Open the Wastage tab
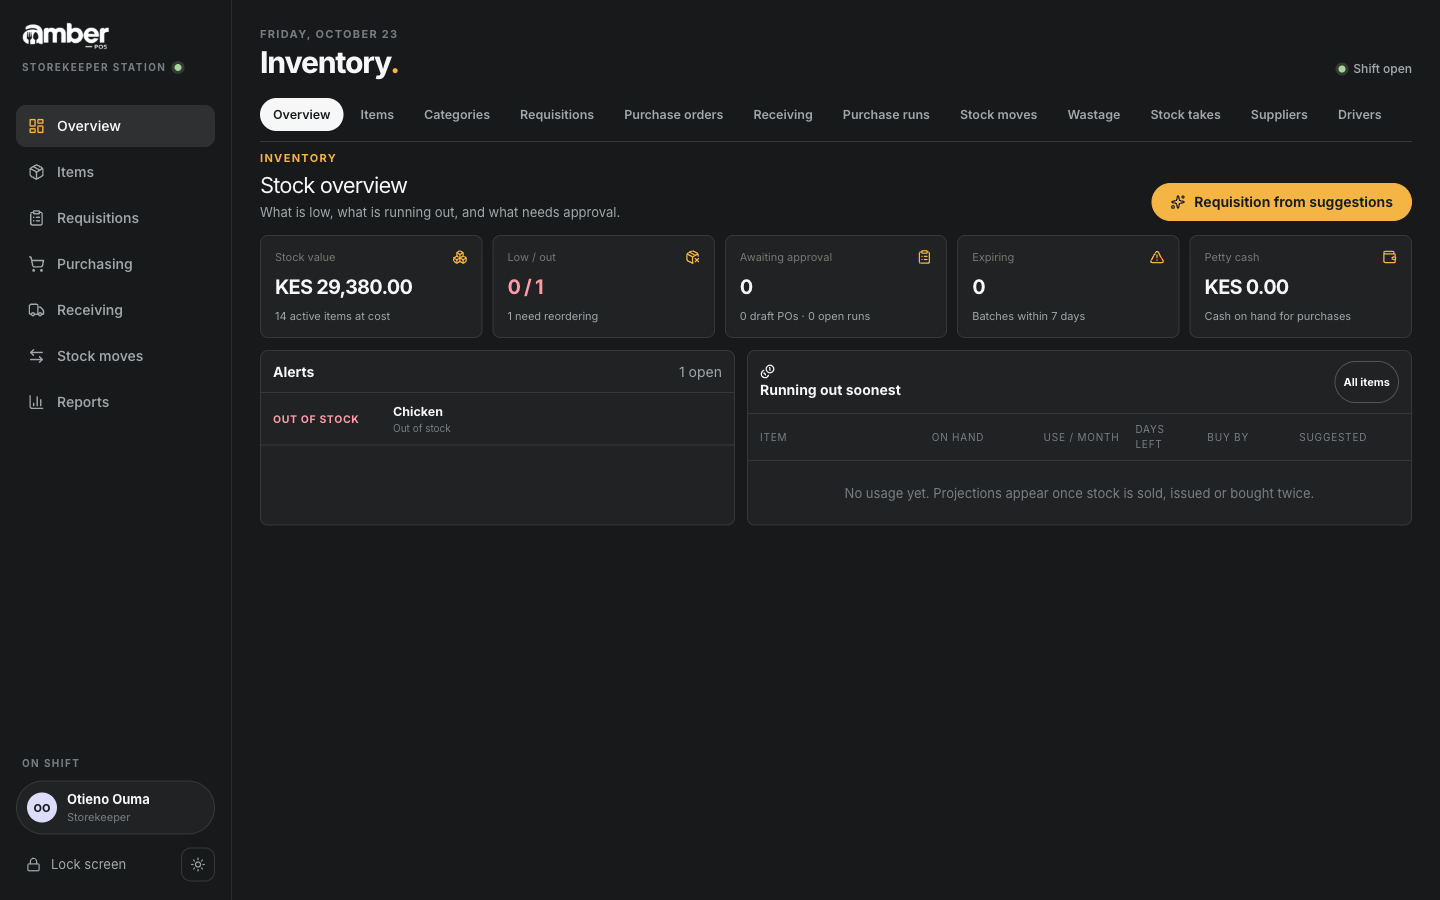Image resolution: width=1440 pixels, height=900 pixels. pos(1093,115)
